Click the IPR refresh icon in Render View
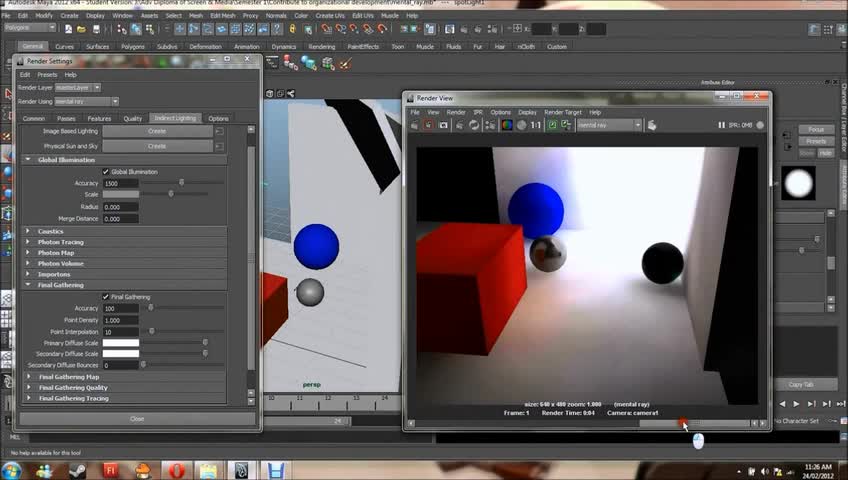 [x=474, y=125]
